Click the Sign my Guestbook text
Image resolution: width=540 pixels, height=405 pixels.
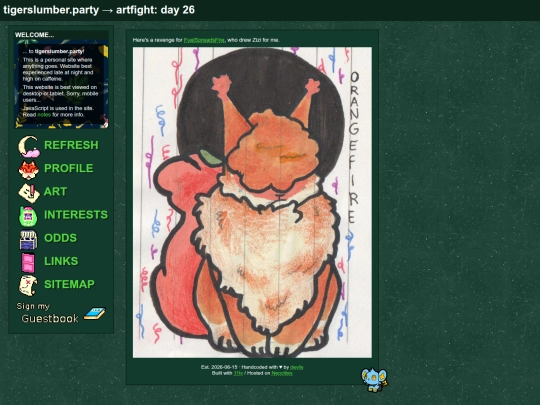click(x=47, y=313)
